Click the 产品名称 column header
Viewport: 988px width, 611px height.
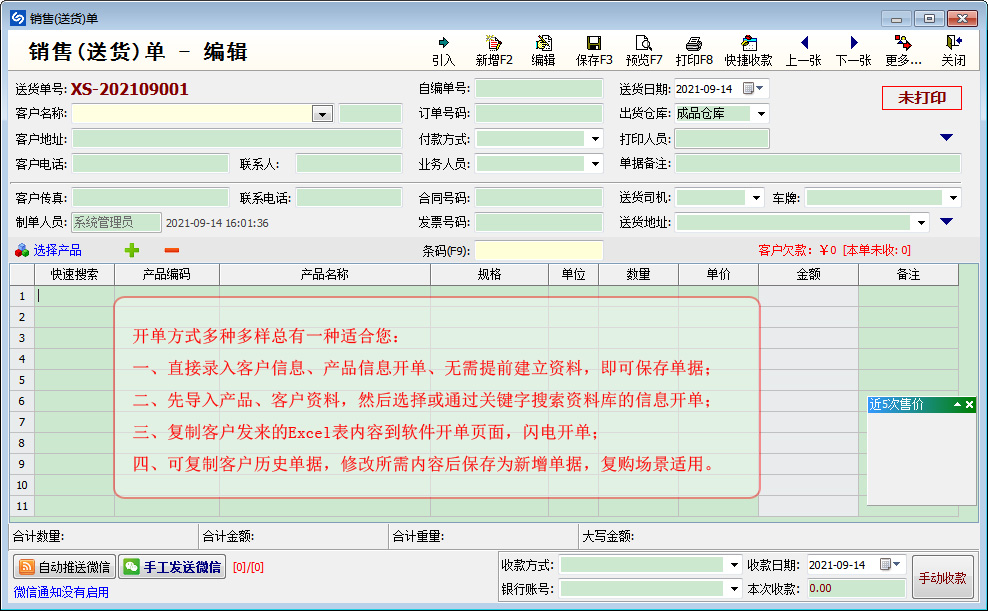325,275
